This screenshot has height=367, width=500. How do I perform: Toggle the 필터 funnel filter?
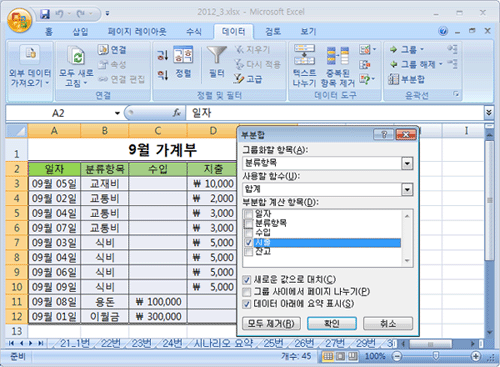coord(217,62)
